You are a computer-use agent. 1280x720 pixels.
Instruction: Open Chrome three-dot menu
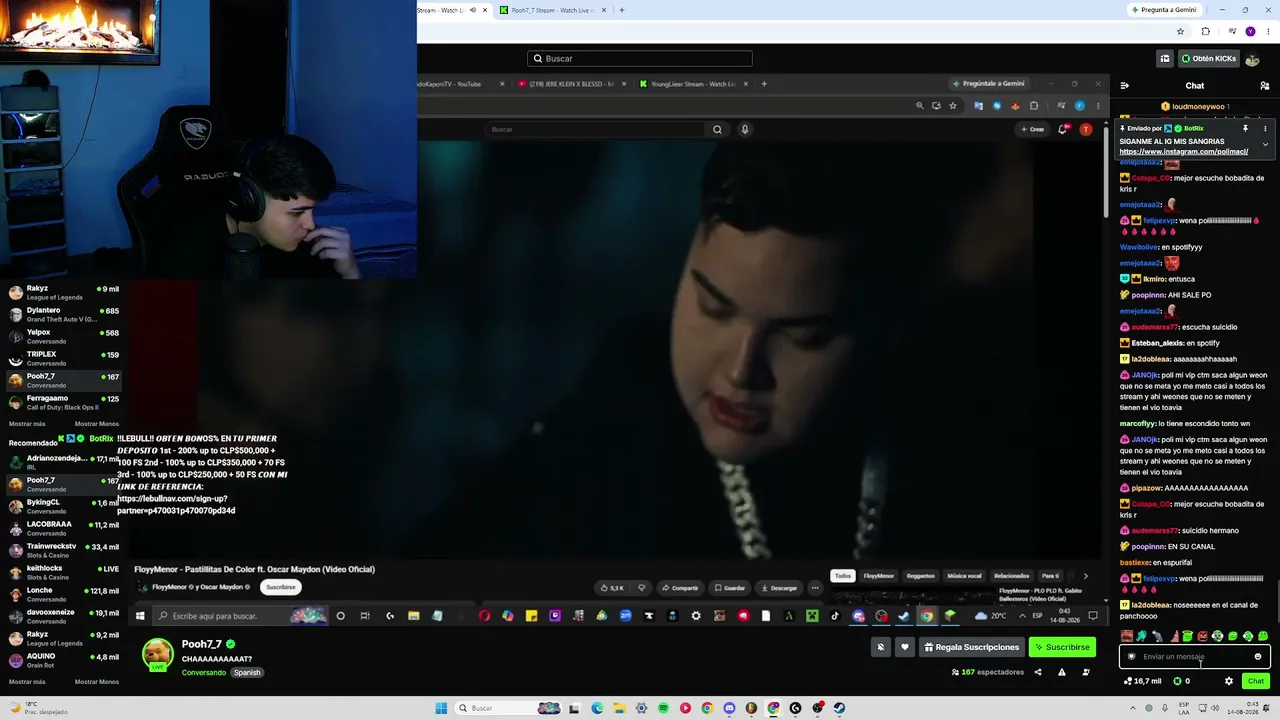tap(1268, 31)
